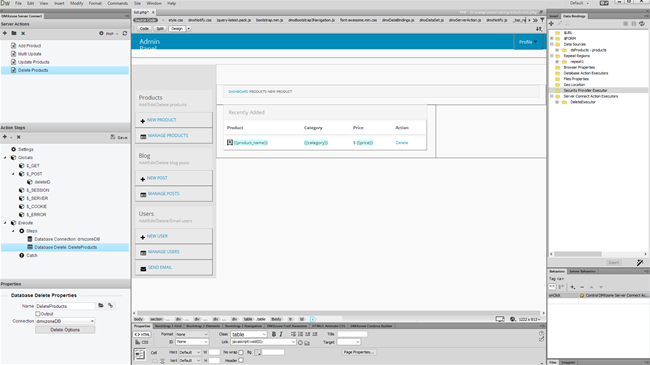This screenshot has width=650, height=365.
Task: Open Page Properties button
Action: coord(359,352)
